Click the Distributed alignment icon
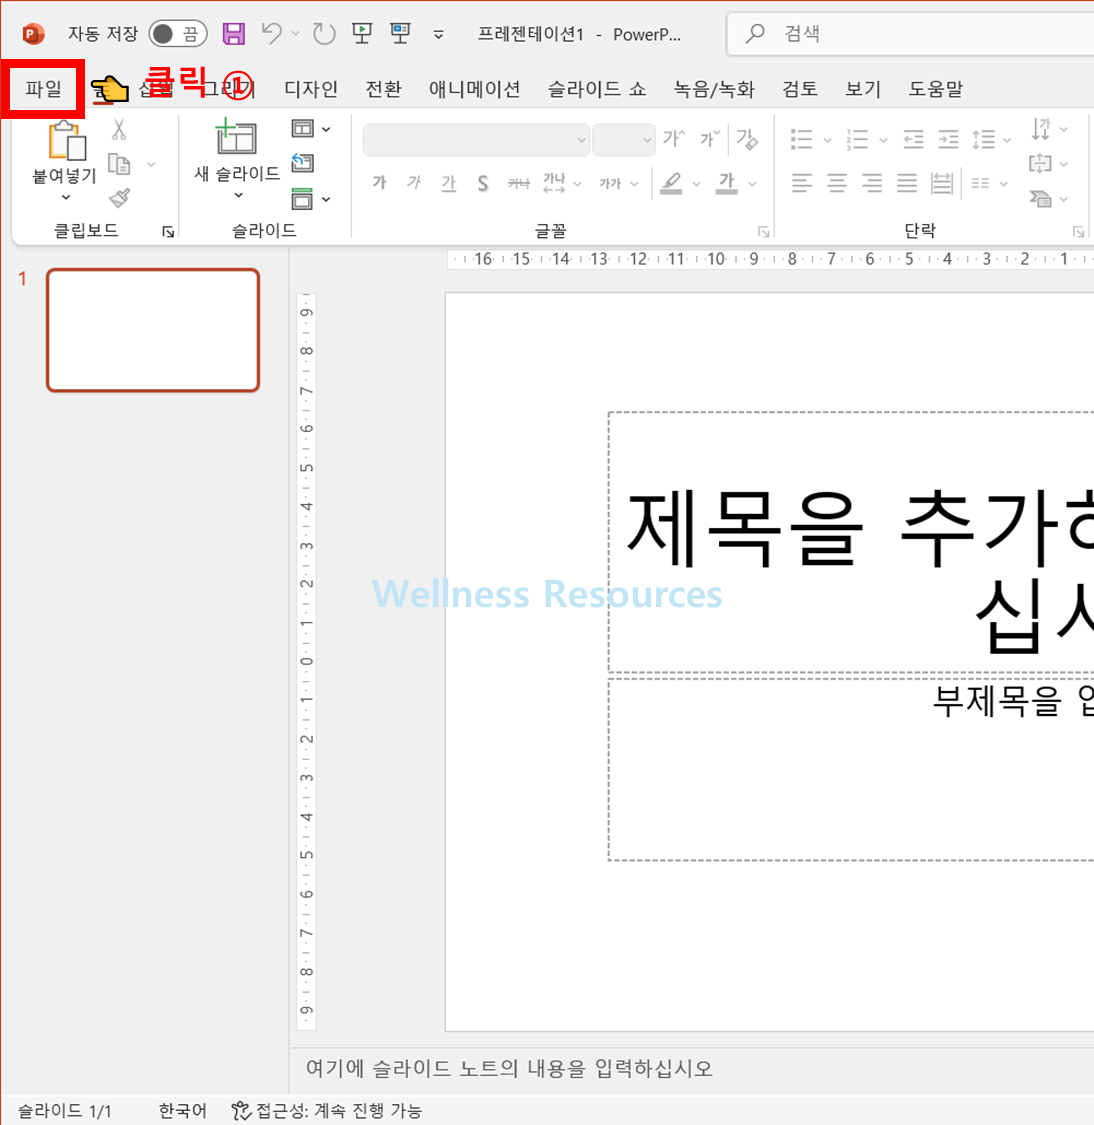This screenshot has width=1094, height=1125. pyautogui.click(x=941, y=184)
